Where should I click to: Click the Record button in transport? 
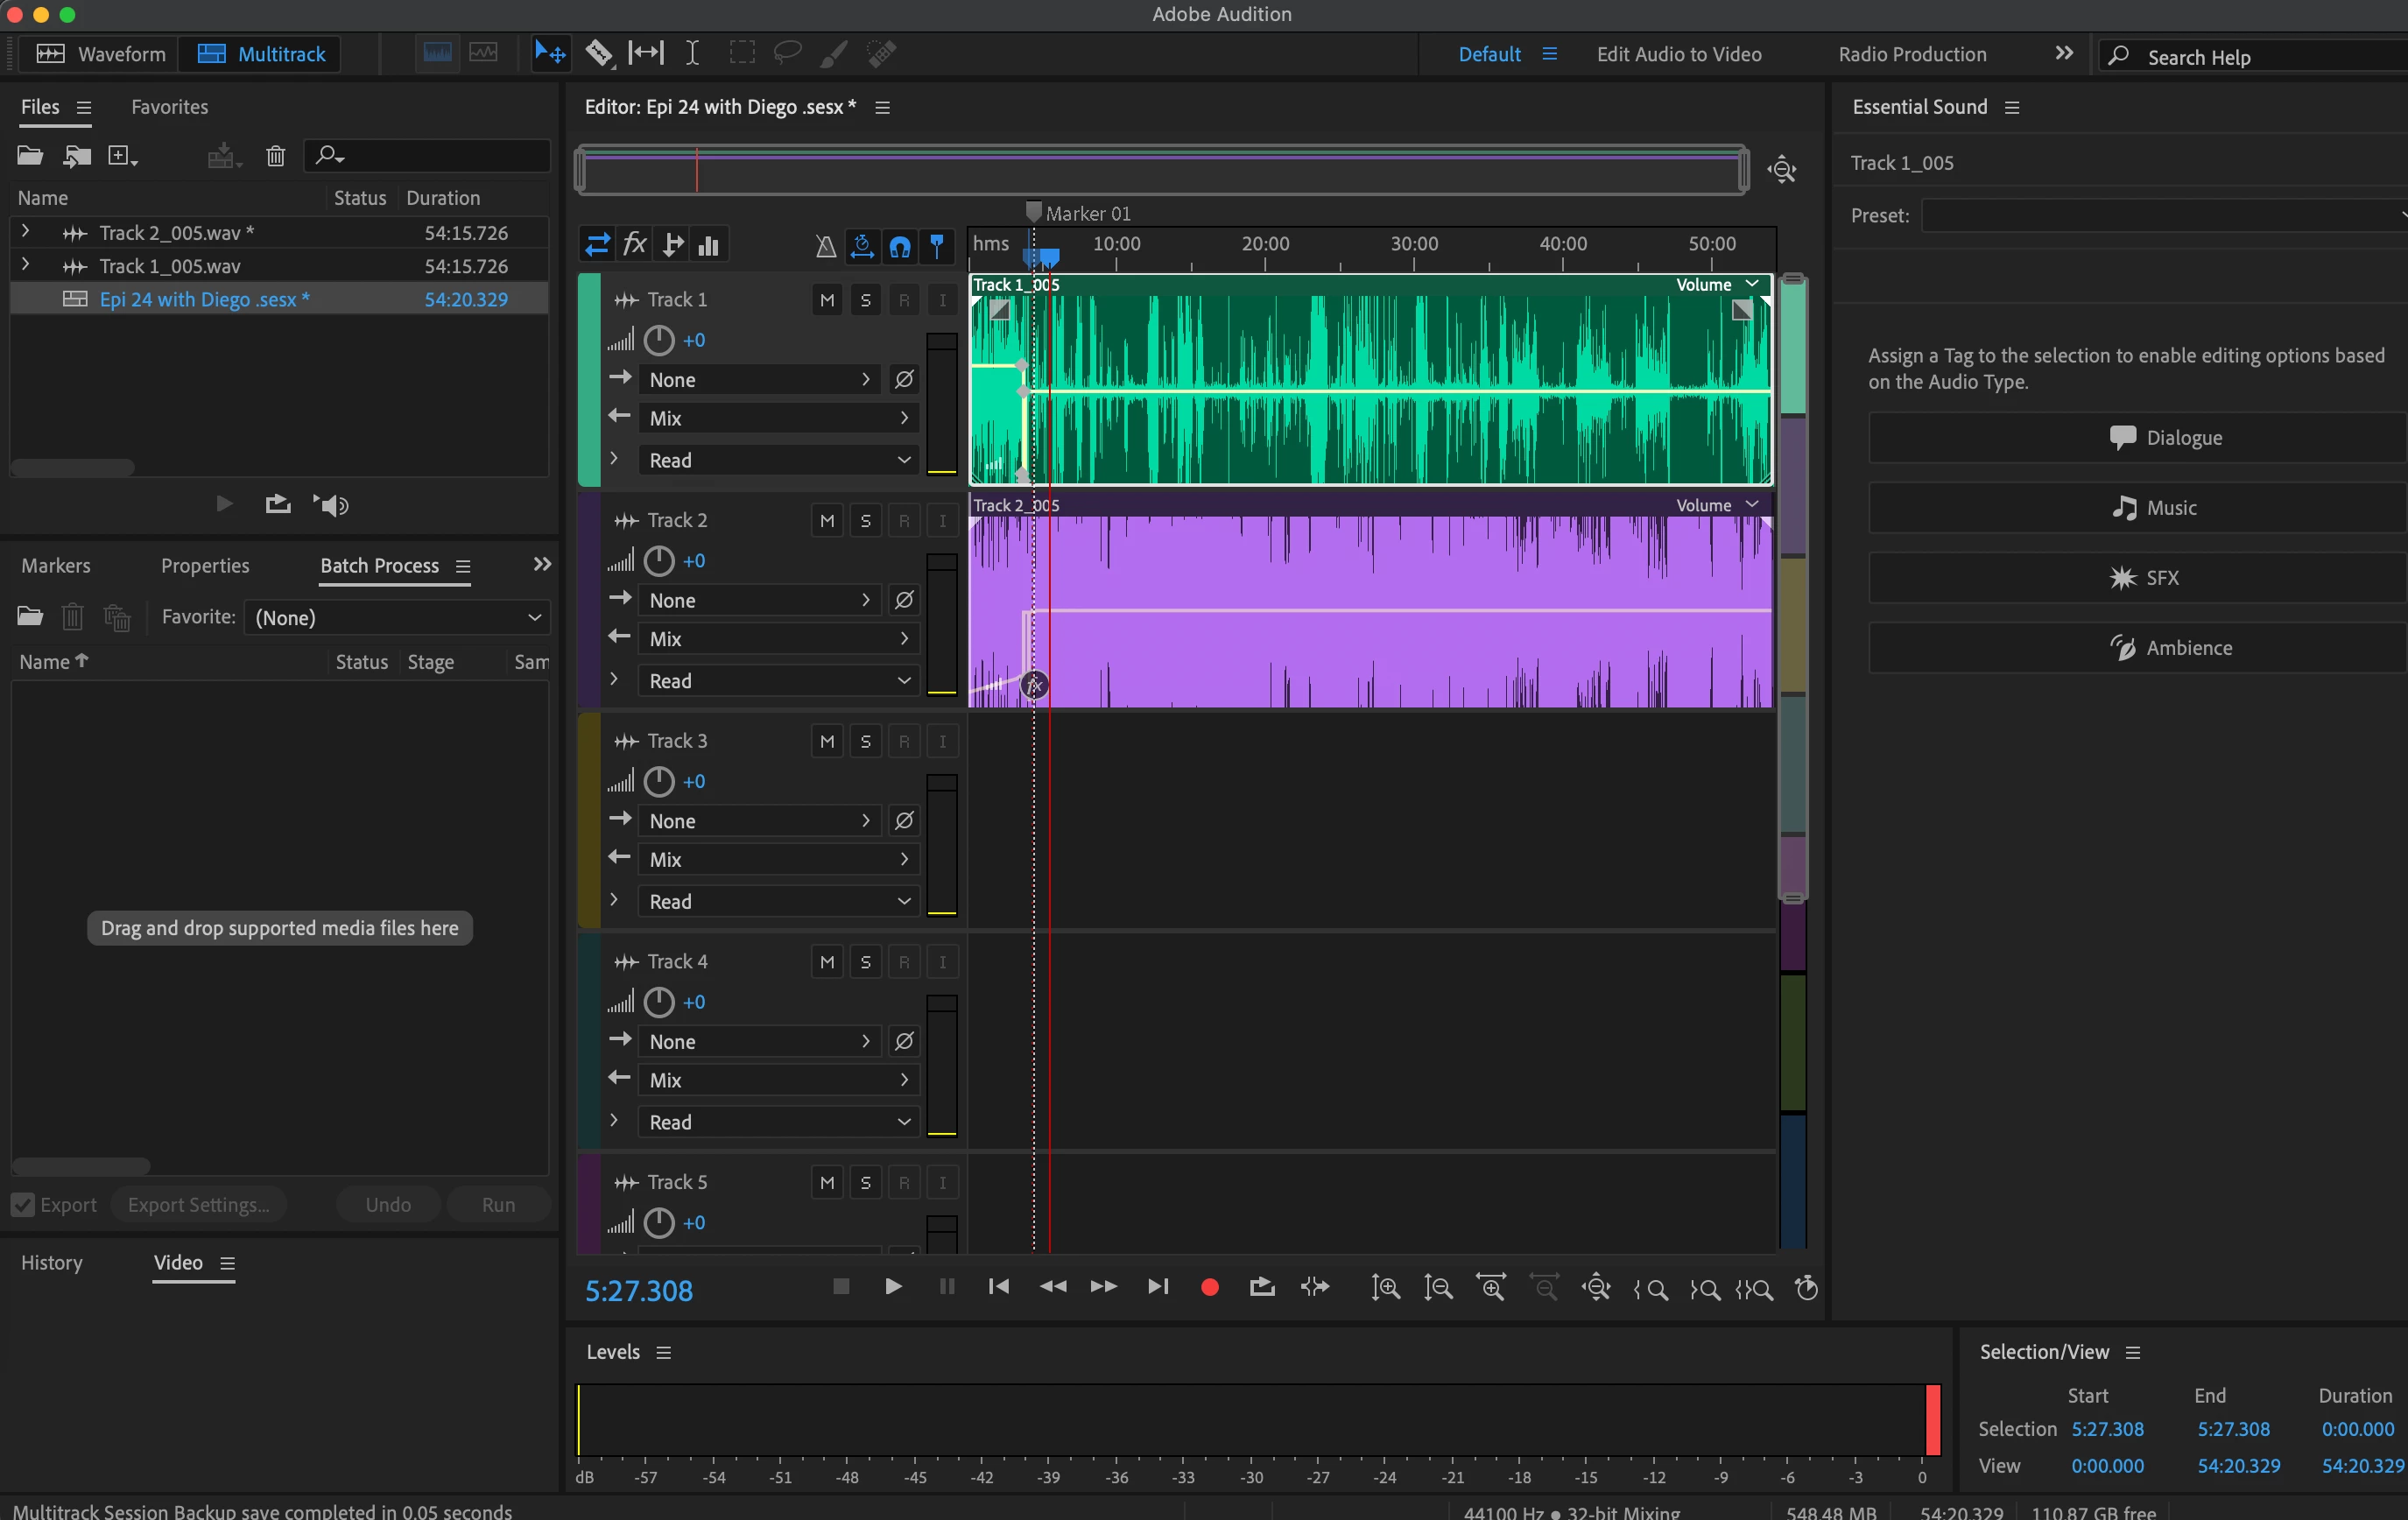(x=1209, y=1287)
